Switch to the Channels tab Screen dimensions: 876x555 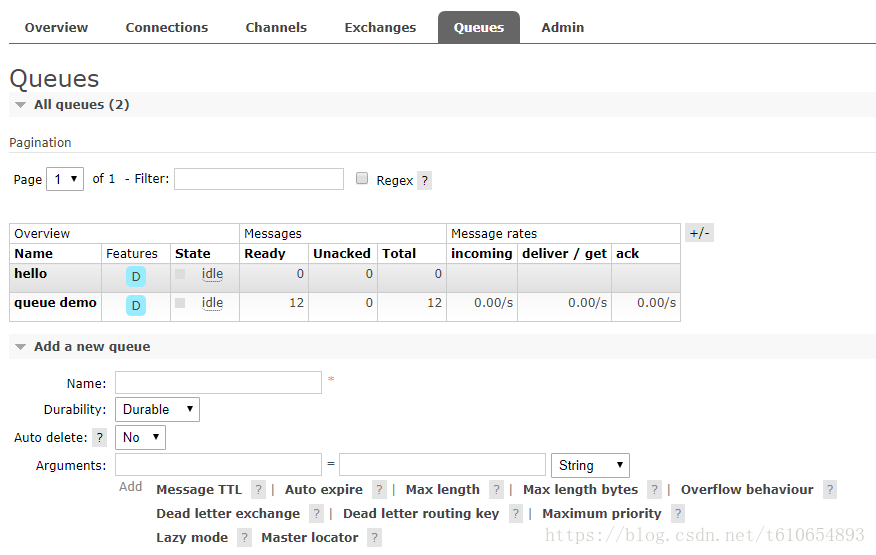point(276,27)
